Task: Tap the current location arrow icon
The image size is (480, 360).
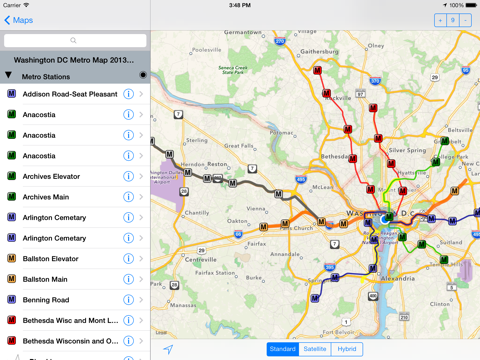Action: point(168,349)
